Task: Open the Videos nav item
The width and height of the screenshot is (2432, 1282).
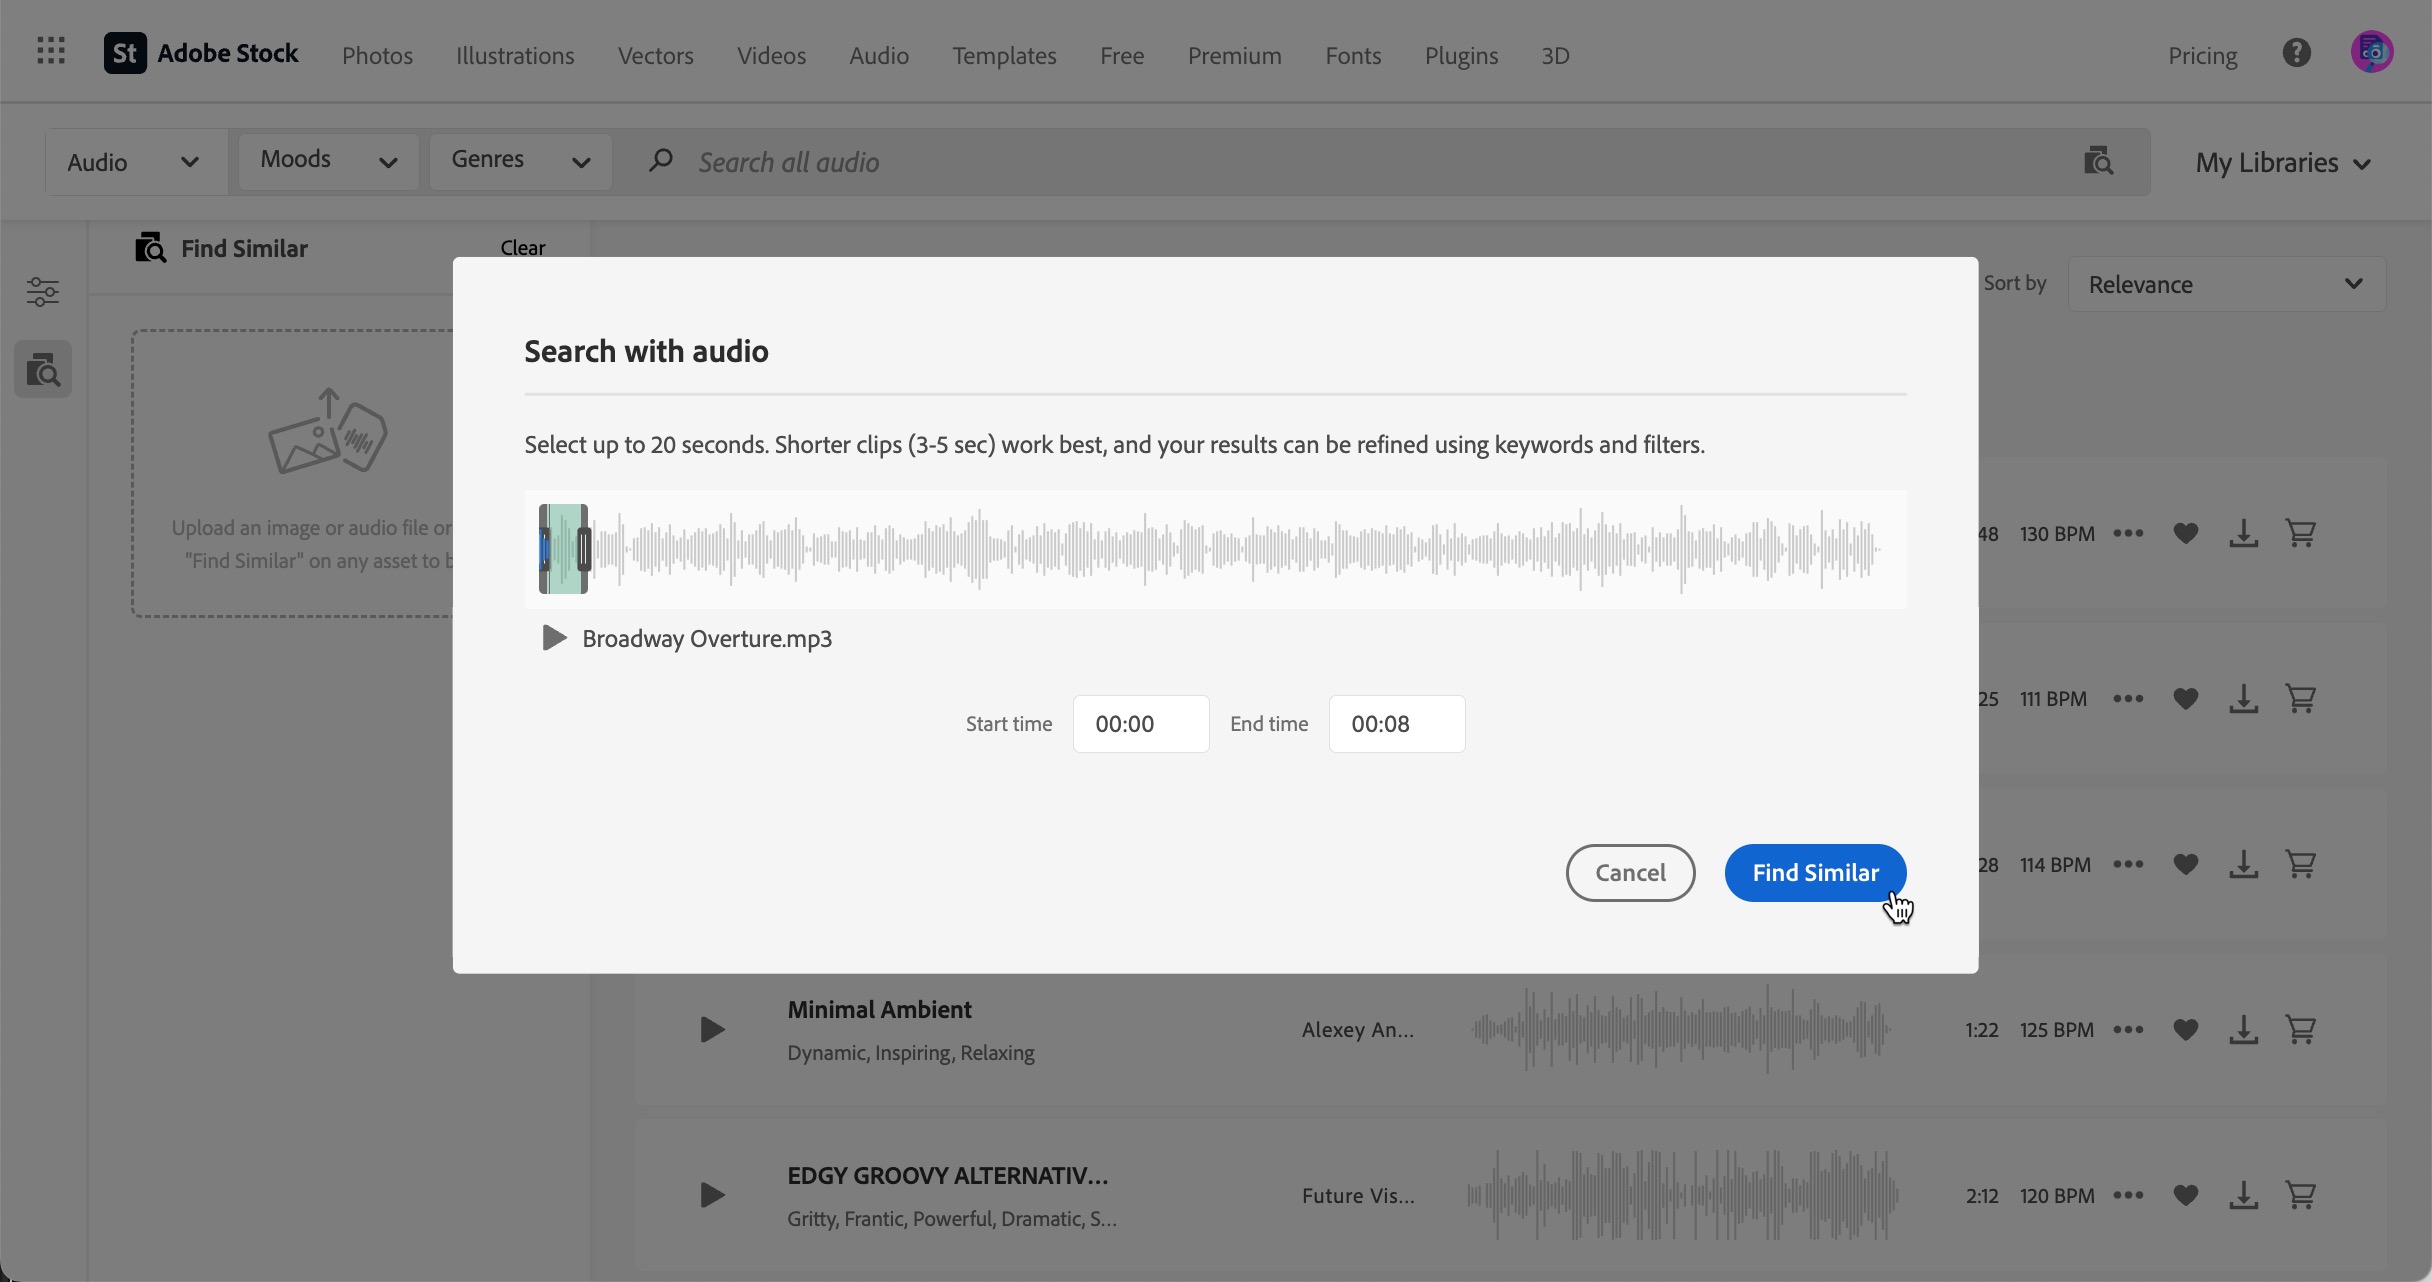Action: pyautogui.click(x=771, y=55)
